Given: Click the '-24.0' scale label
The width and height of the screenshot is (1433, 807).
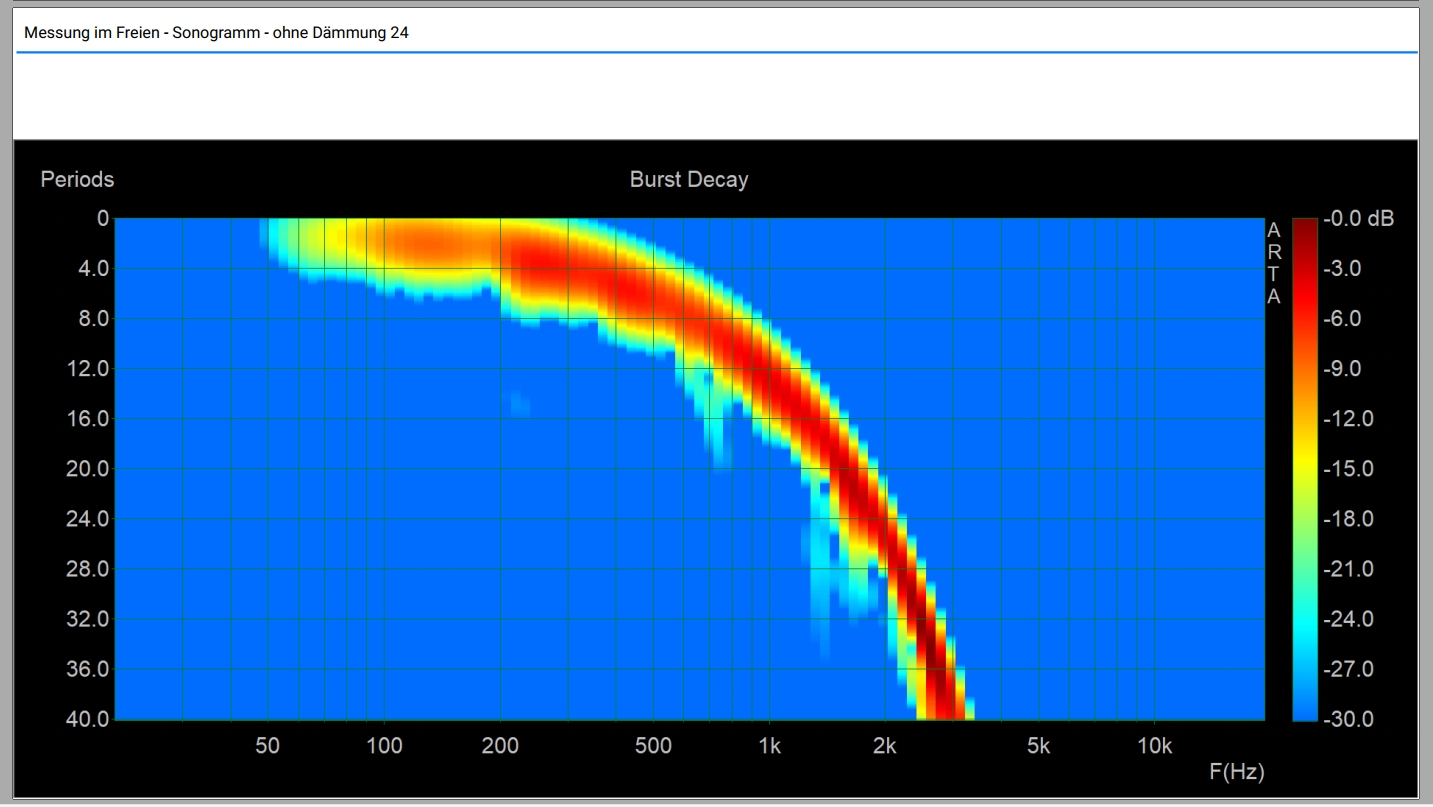Looking at the screenshot, I should 1348,619.
